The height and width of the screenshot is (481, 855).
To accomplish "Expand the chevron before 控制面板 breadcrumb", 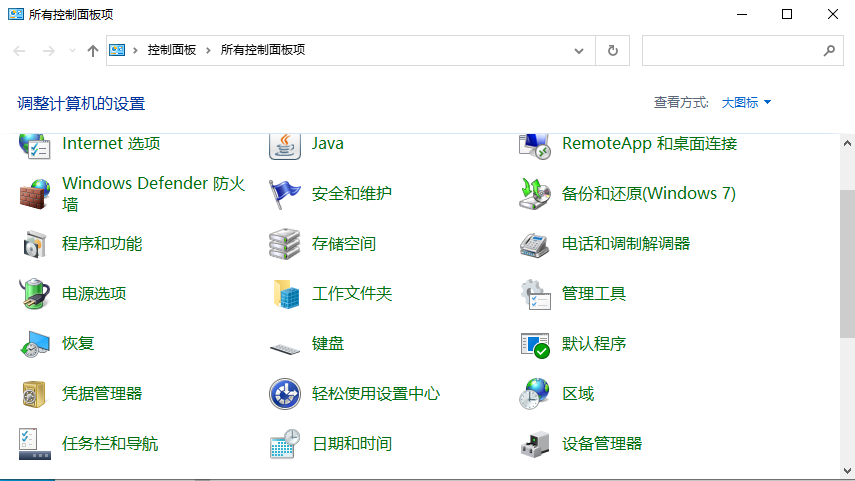I will (x=135, y=50).
